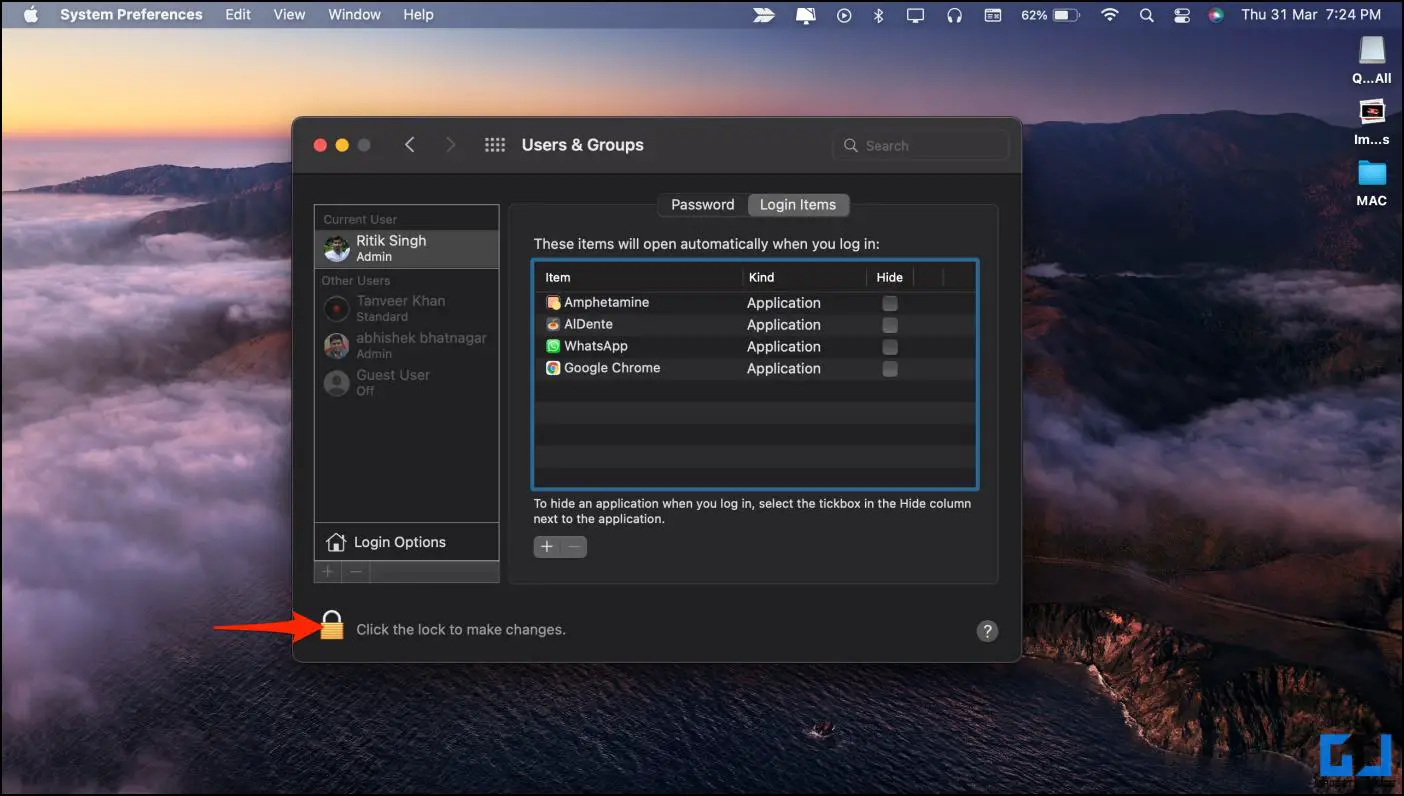Click the WhatsApp app icon in list
Screen dimensions: 1404x796
tap(553, 346)
